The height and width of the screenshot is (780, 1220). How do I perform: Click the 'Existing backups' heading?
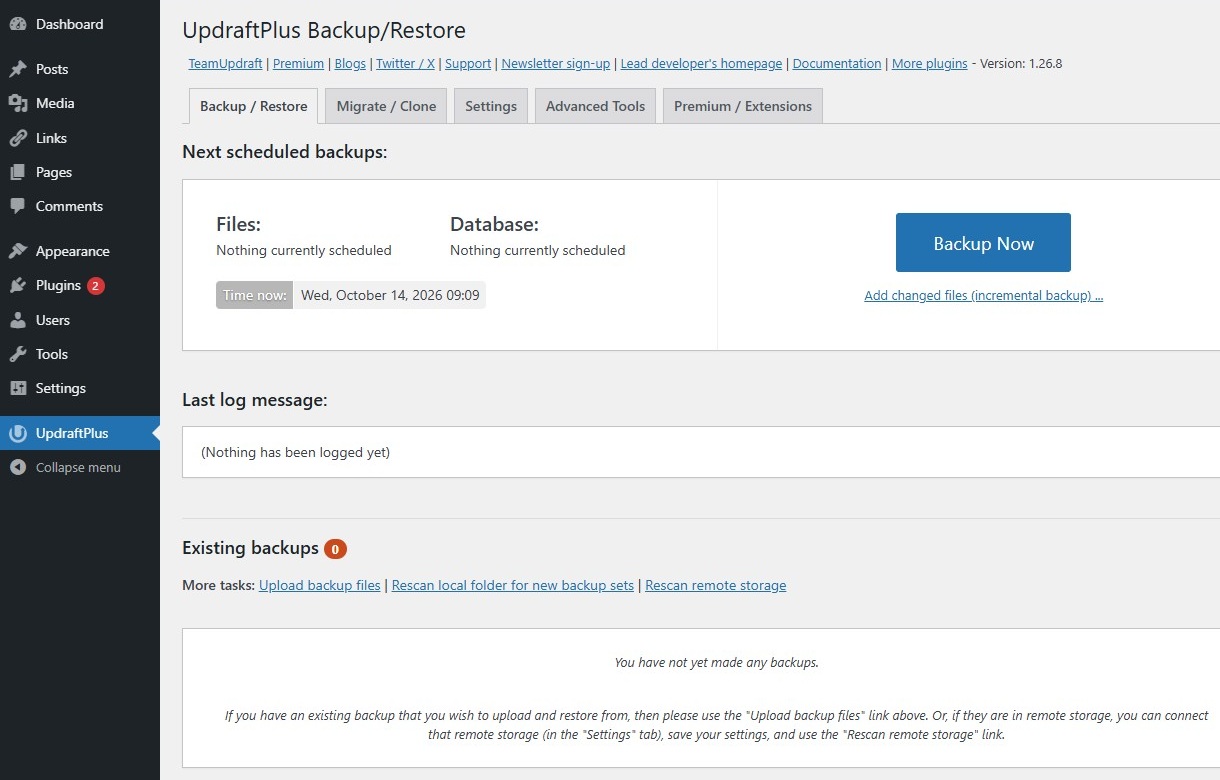pos(250,548)
